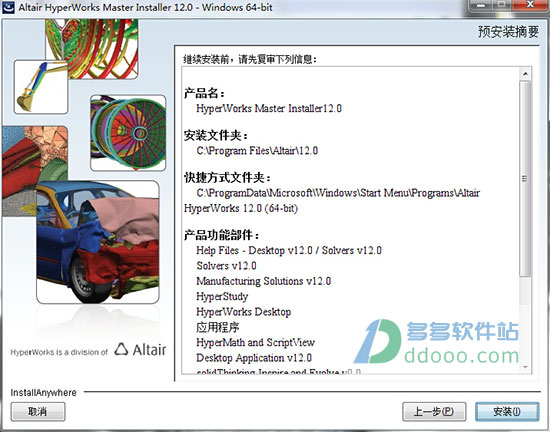The height and width of the screenshot is (432, 550).
Task: Click the scroll down arrow in summary pane
Action: pyautogui.click(x=525, y=367)
